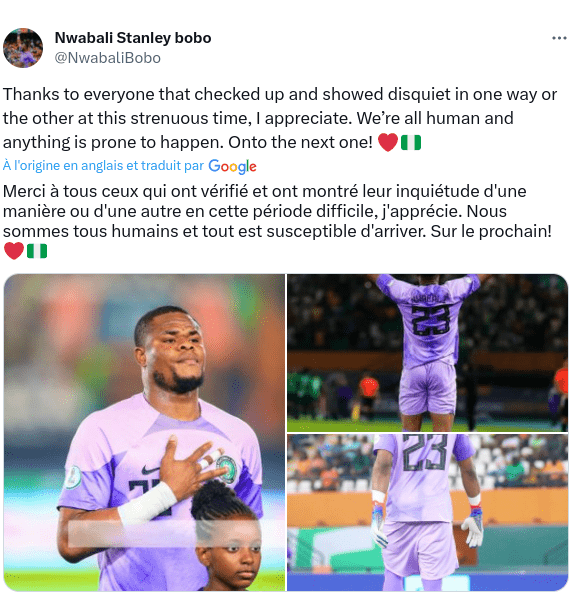Click the Google logo beside translation note
This screenshot has height=592, width=575.
point(233,166)
